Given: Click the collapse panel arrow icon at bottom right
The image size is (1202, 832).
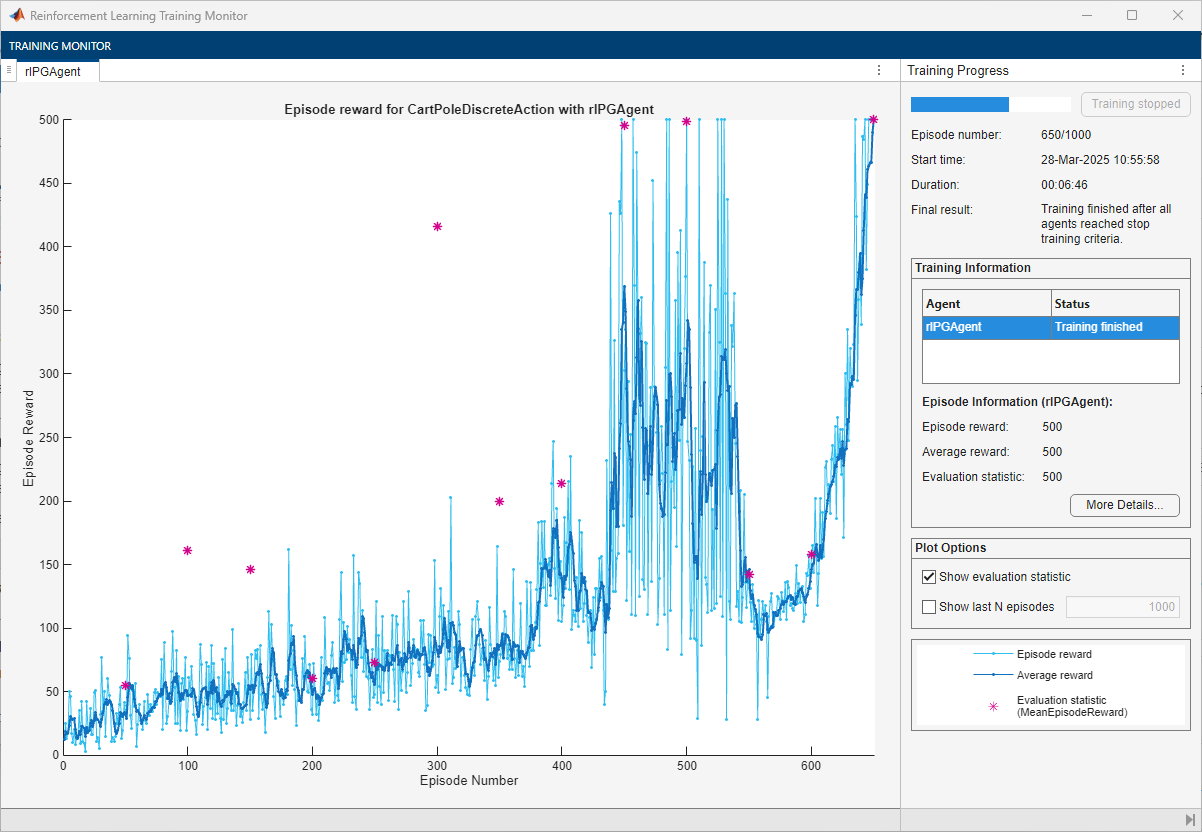Looking at the screenshot, I should (1189, 820).
